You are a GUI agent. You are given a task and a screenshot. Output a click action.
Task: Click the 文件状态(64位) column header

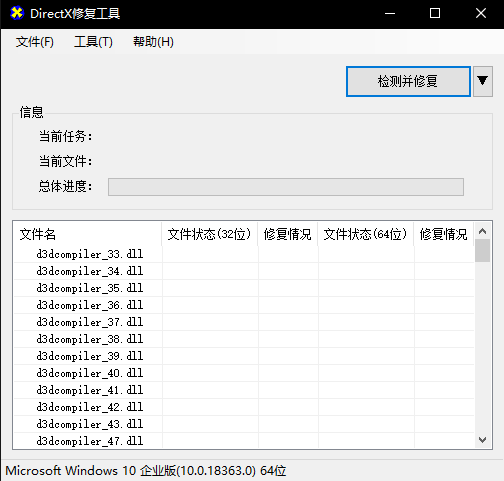(x=365, y=234)
